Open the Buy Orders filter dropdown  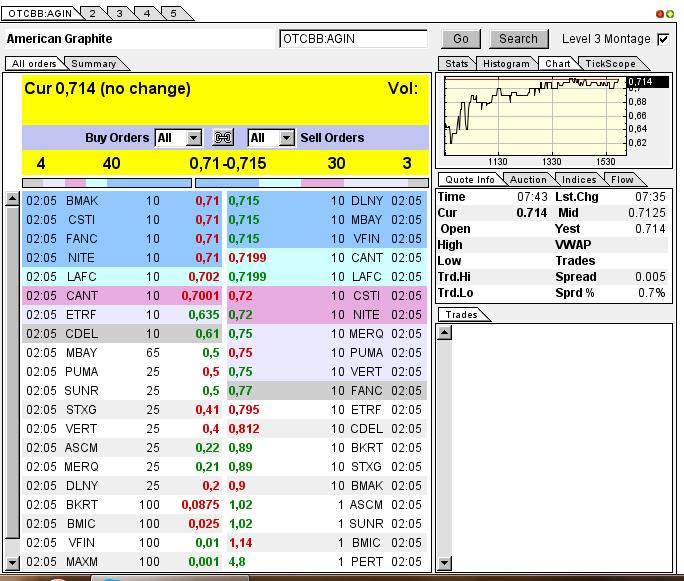click(x=193, y=138)
